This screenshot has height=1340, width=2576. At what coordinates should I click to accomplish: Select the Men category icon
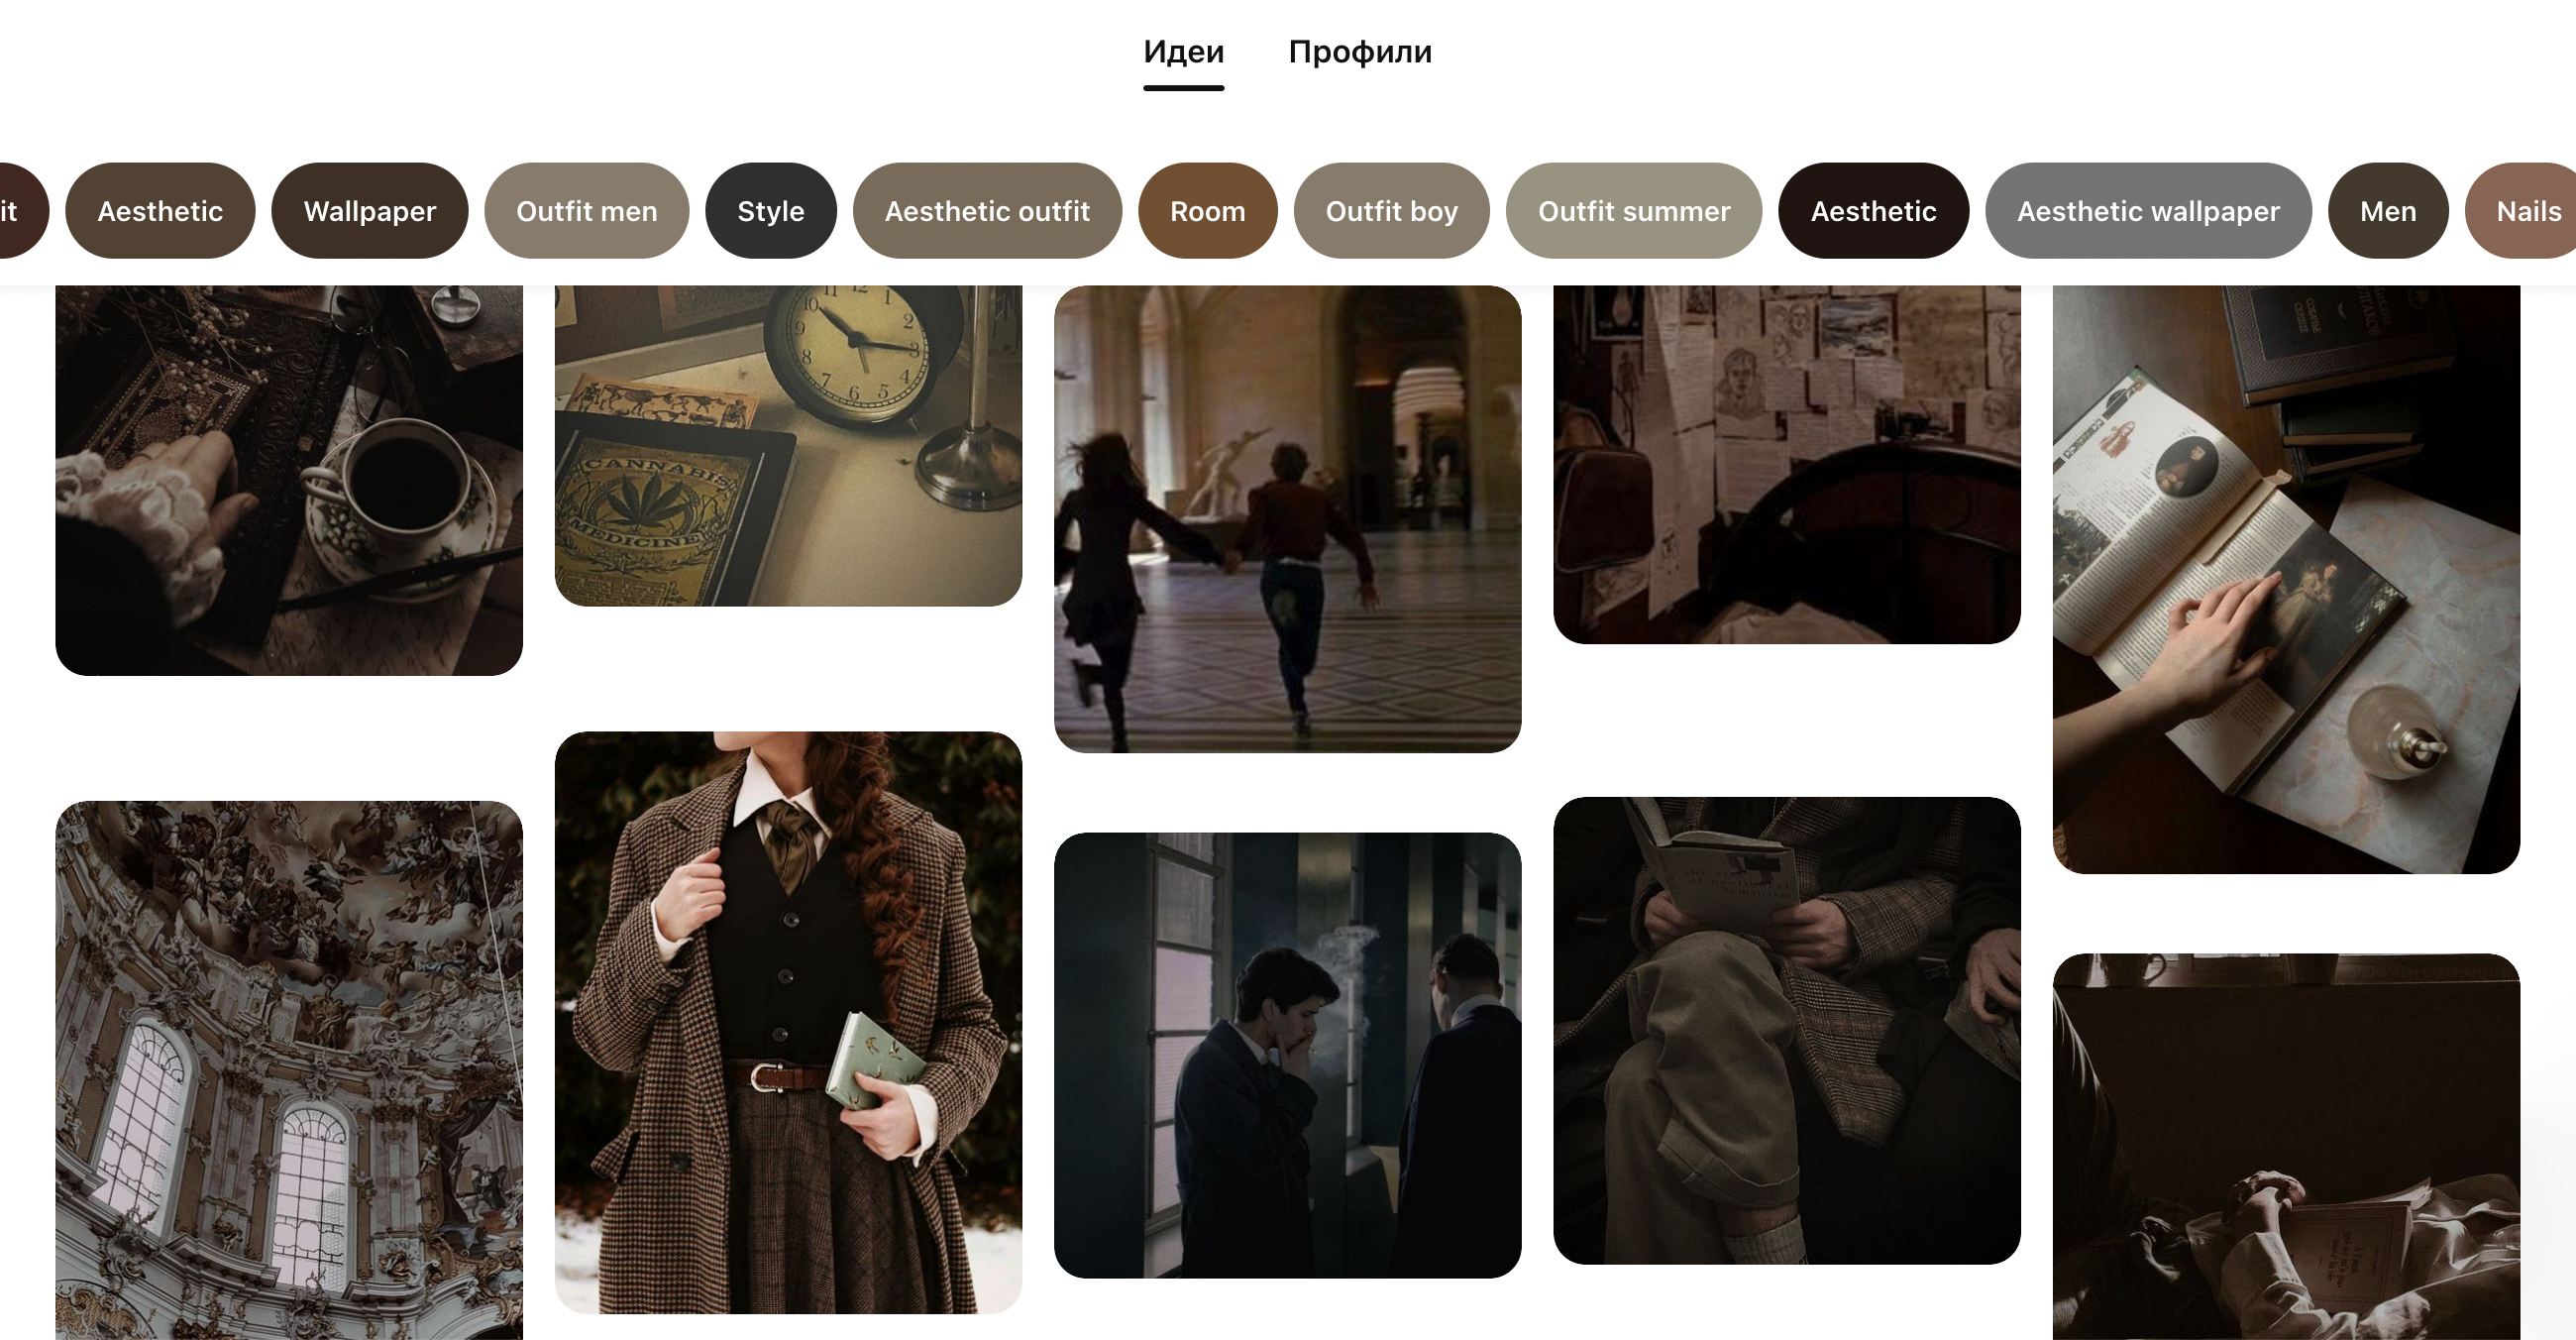2387,211
